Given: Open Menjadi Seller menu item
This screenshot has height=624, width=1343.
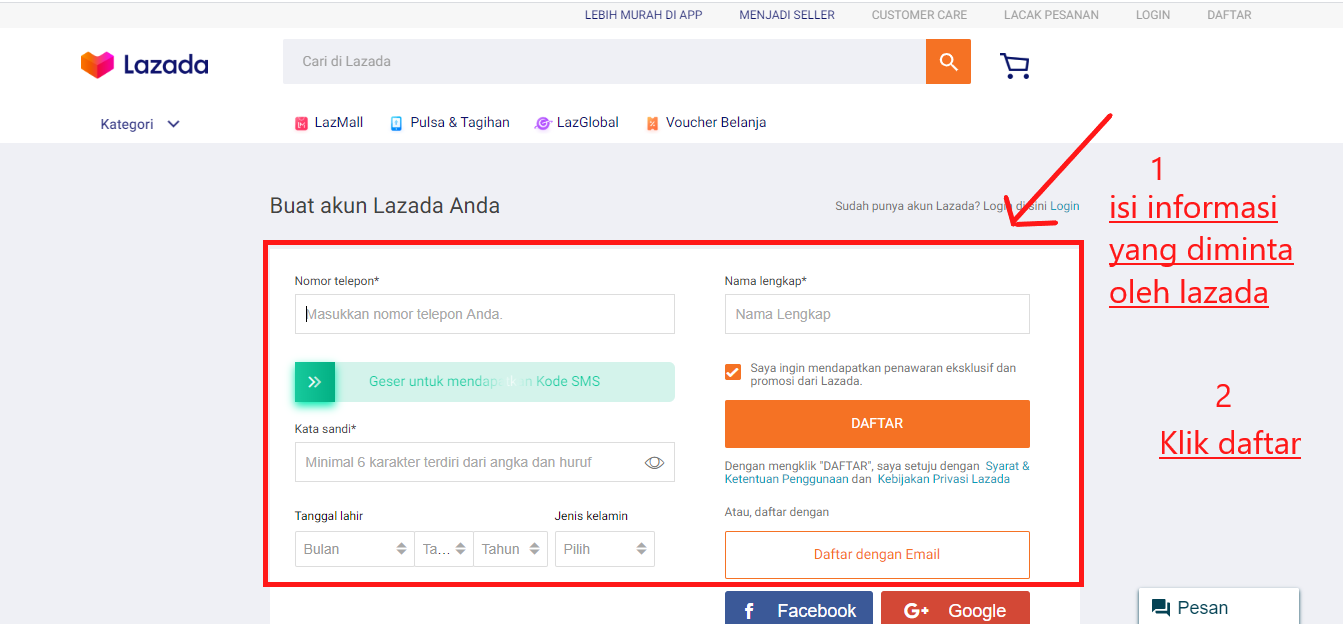Looking at the screenshot, I should click(787, 15).
